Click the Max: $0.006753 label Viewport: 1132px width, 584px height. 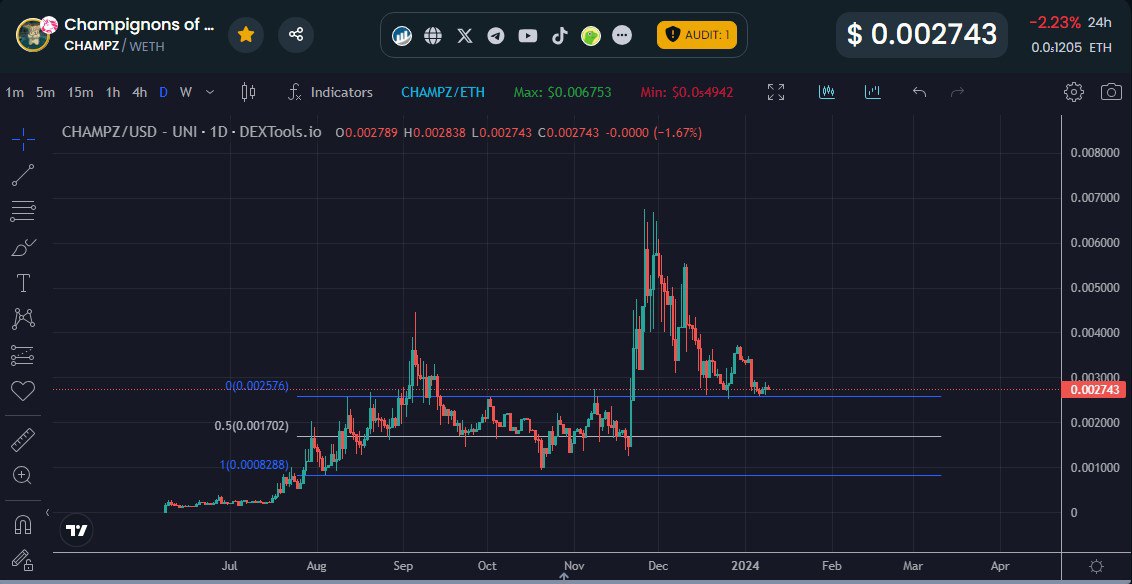[x=562, y=92]
